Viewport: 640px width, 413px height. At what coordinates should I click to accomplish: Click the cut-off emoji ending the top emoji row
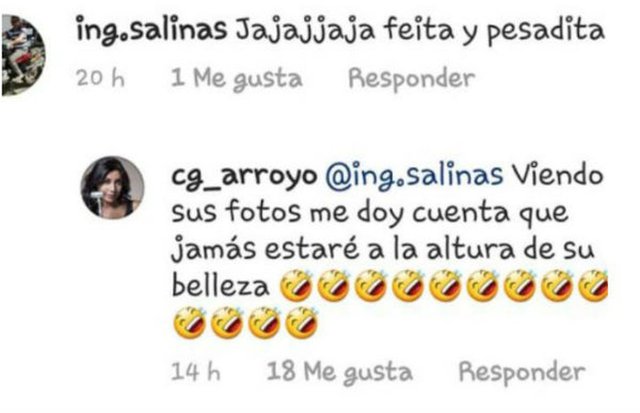(594, 286)
